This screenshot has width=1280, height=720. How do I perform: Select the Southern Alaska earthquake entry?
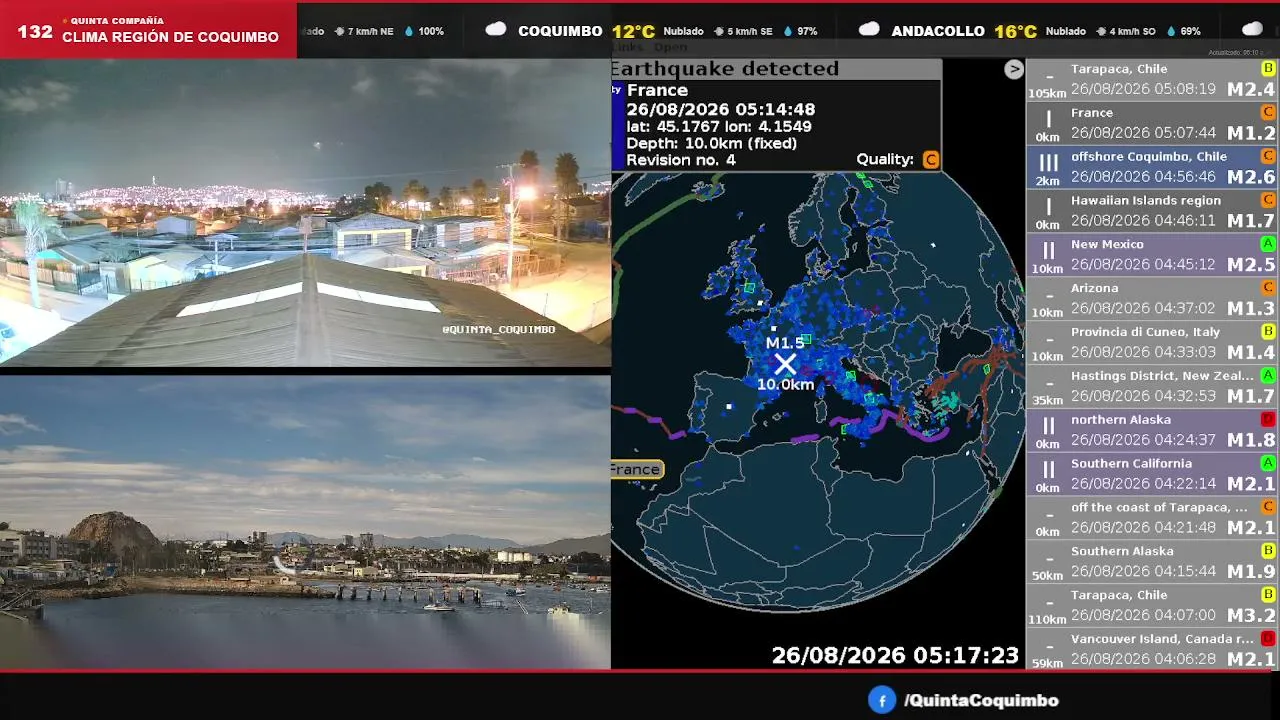pos(1152,562)
